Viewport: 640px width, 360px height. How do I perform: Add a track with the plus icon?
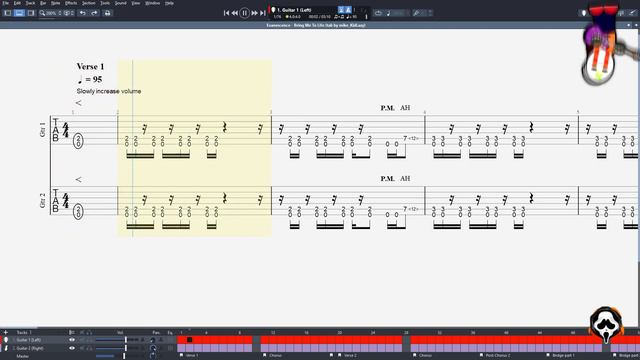[x=6, y=332]
